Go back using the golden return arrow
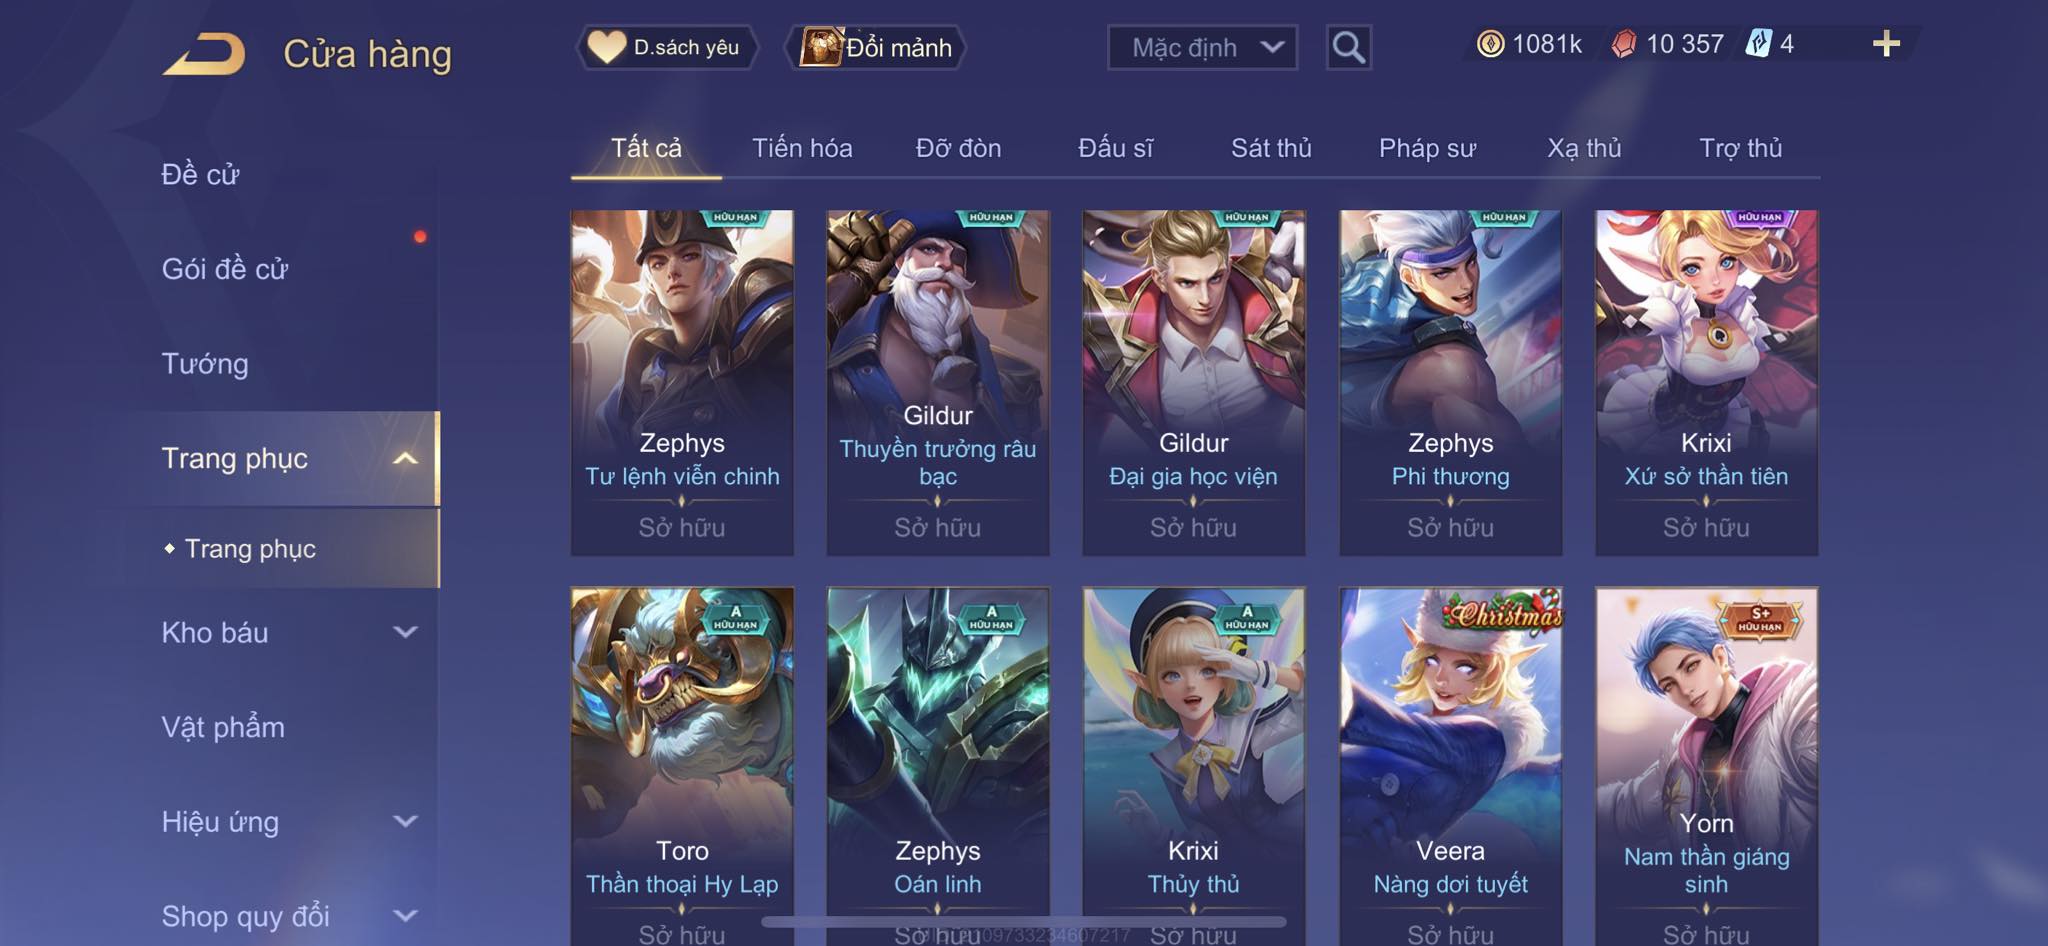Screen dimensions: 2048x946 pos(204,54)
